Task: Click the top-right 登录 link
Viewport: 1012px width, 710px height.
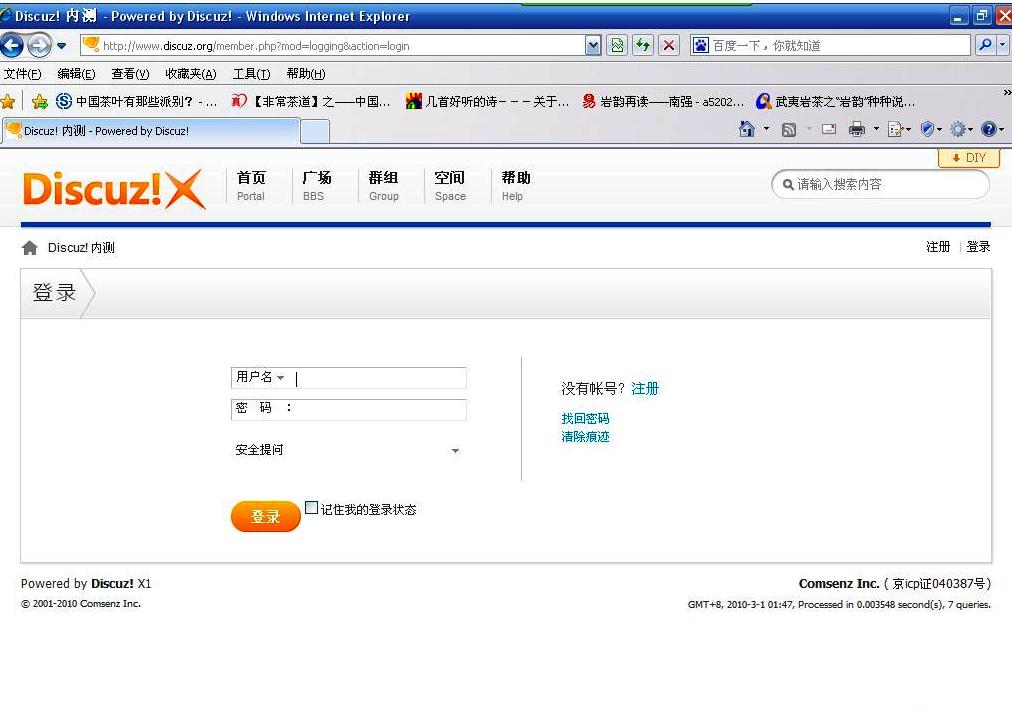Action: 978,247
